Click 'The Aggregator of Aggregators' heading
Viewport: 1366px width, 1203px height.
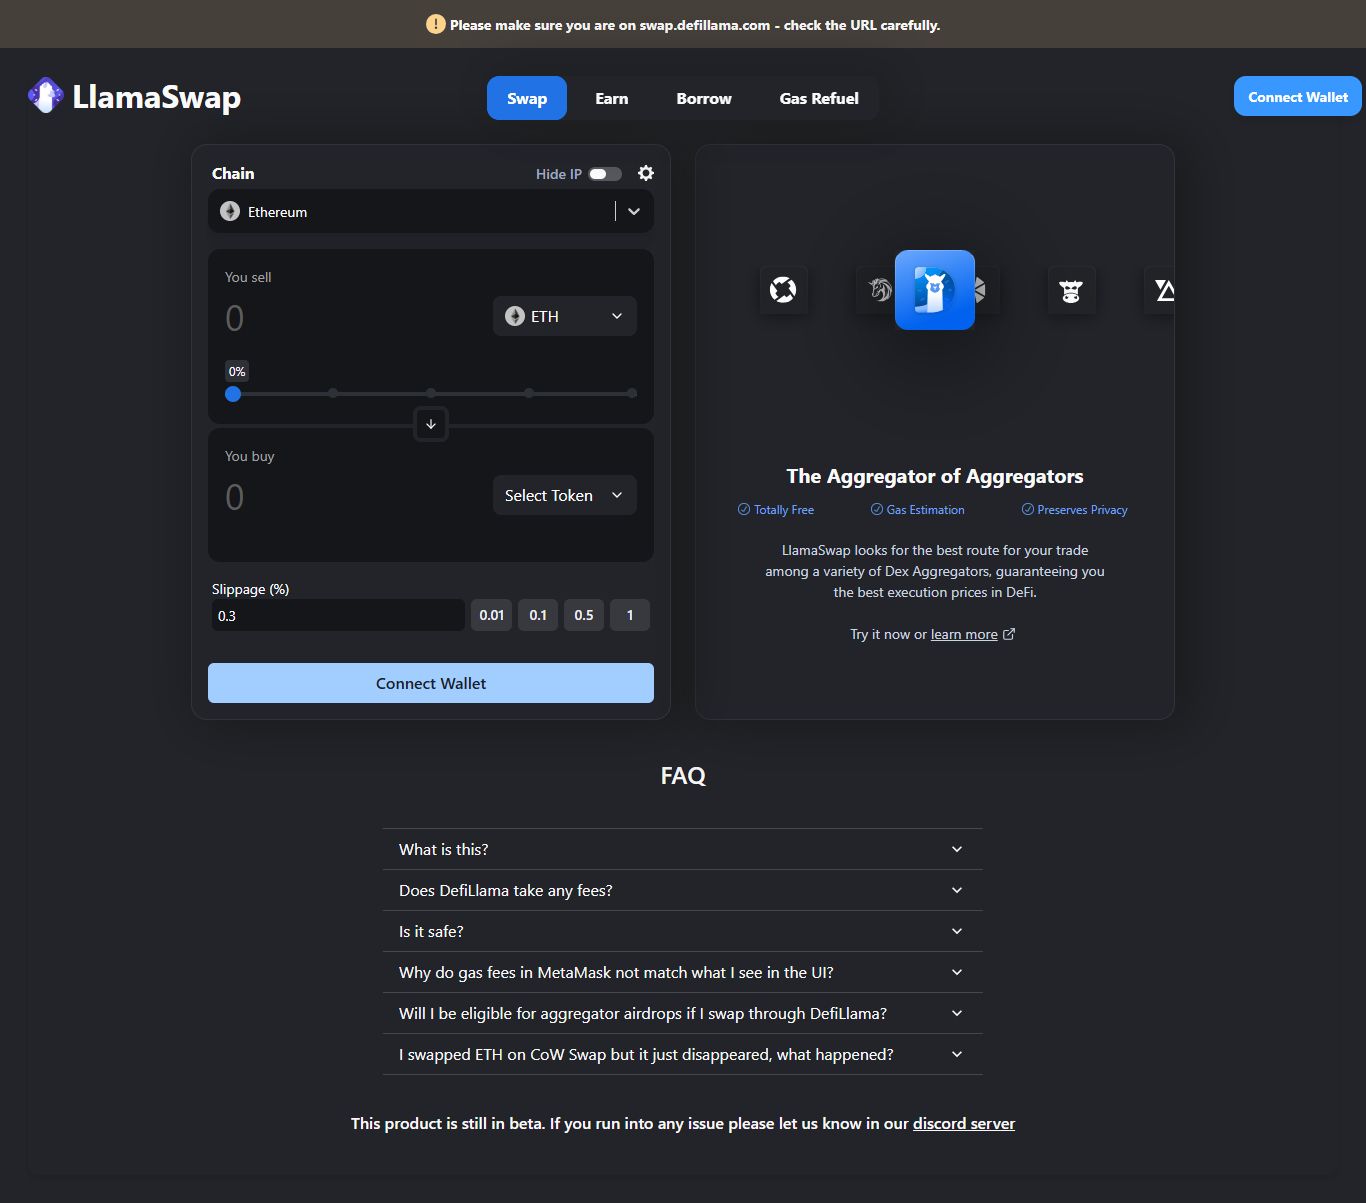[935, 476]
